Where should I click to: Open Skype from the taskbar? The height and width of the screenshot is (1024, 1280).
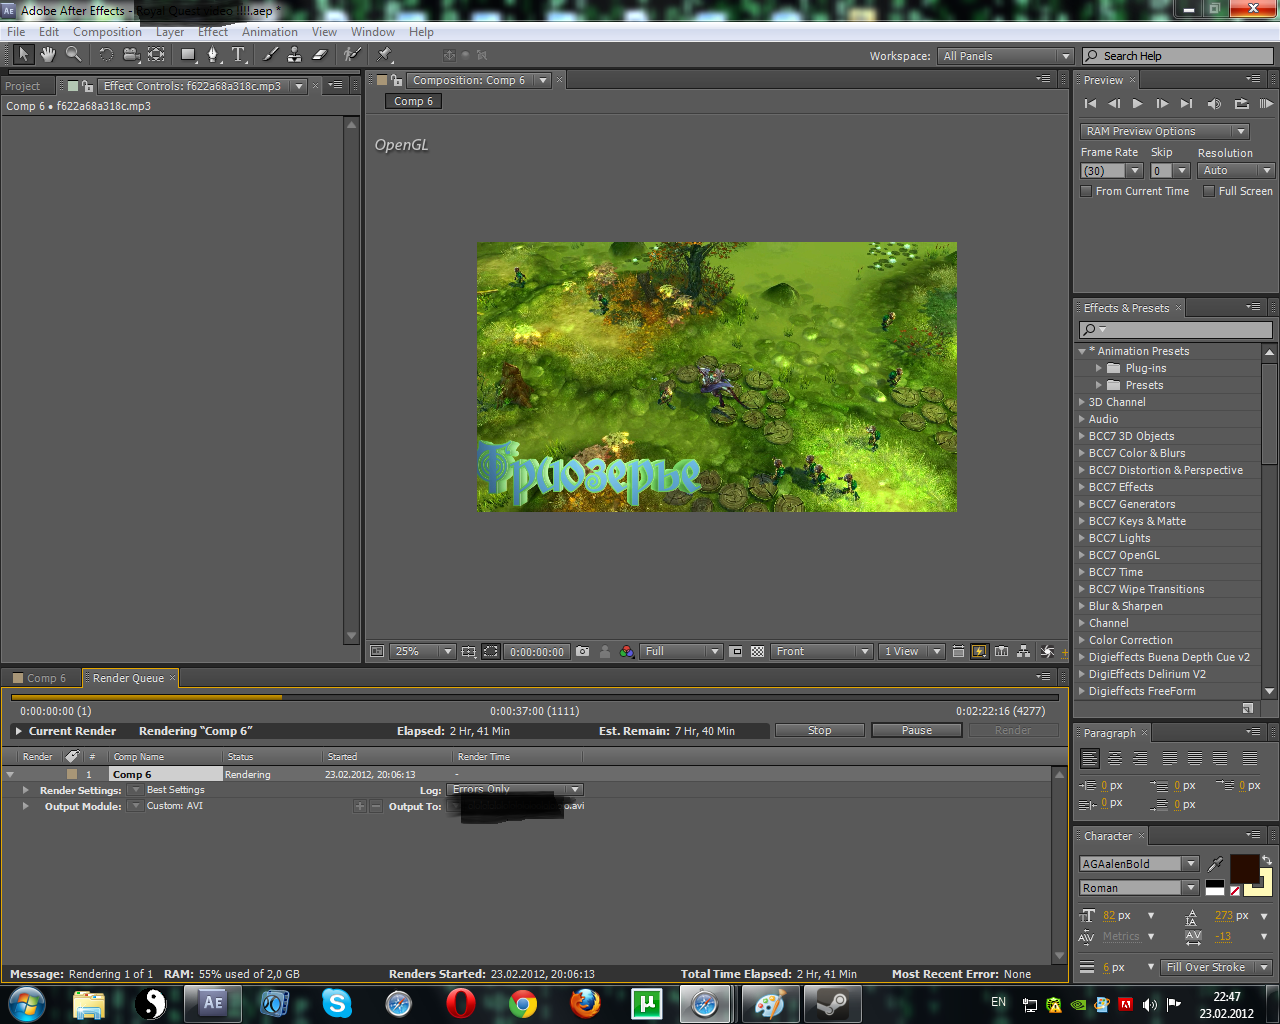click(x=337, y=1003)
